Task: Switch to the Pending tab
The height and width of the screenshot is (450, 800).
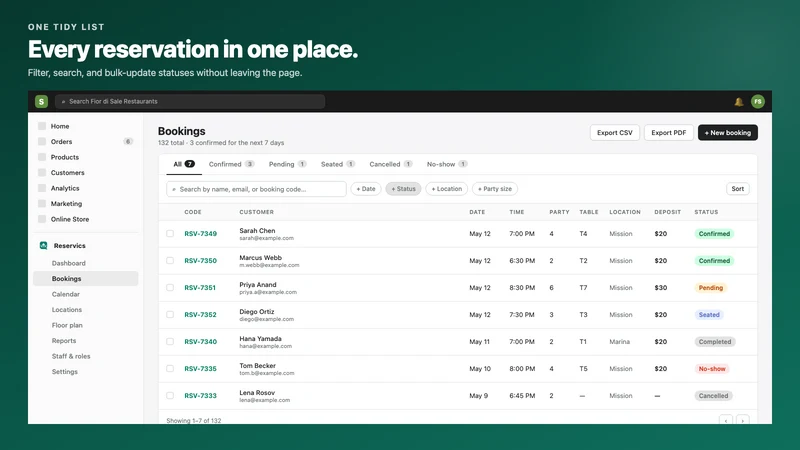Action: [287, 164]
